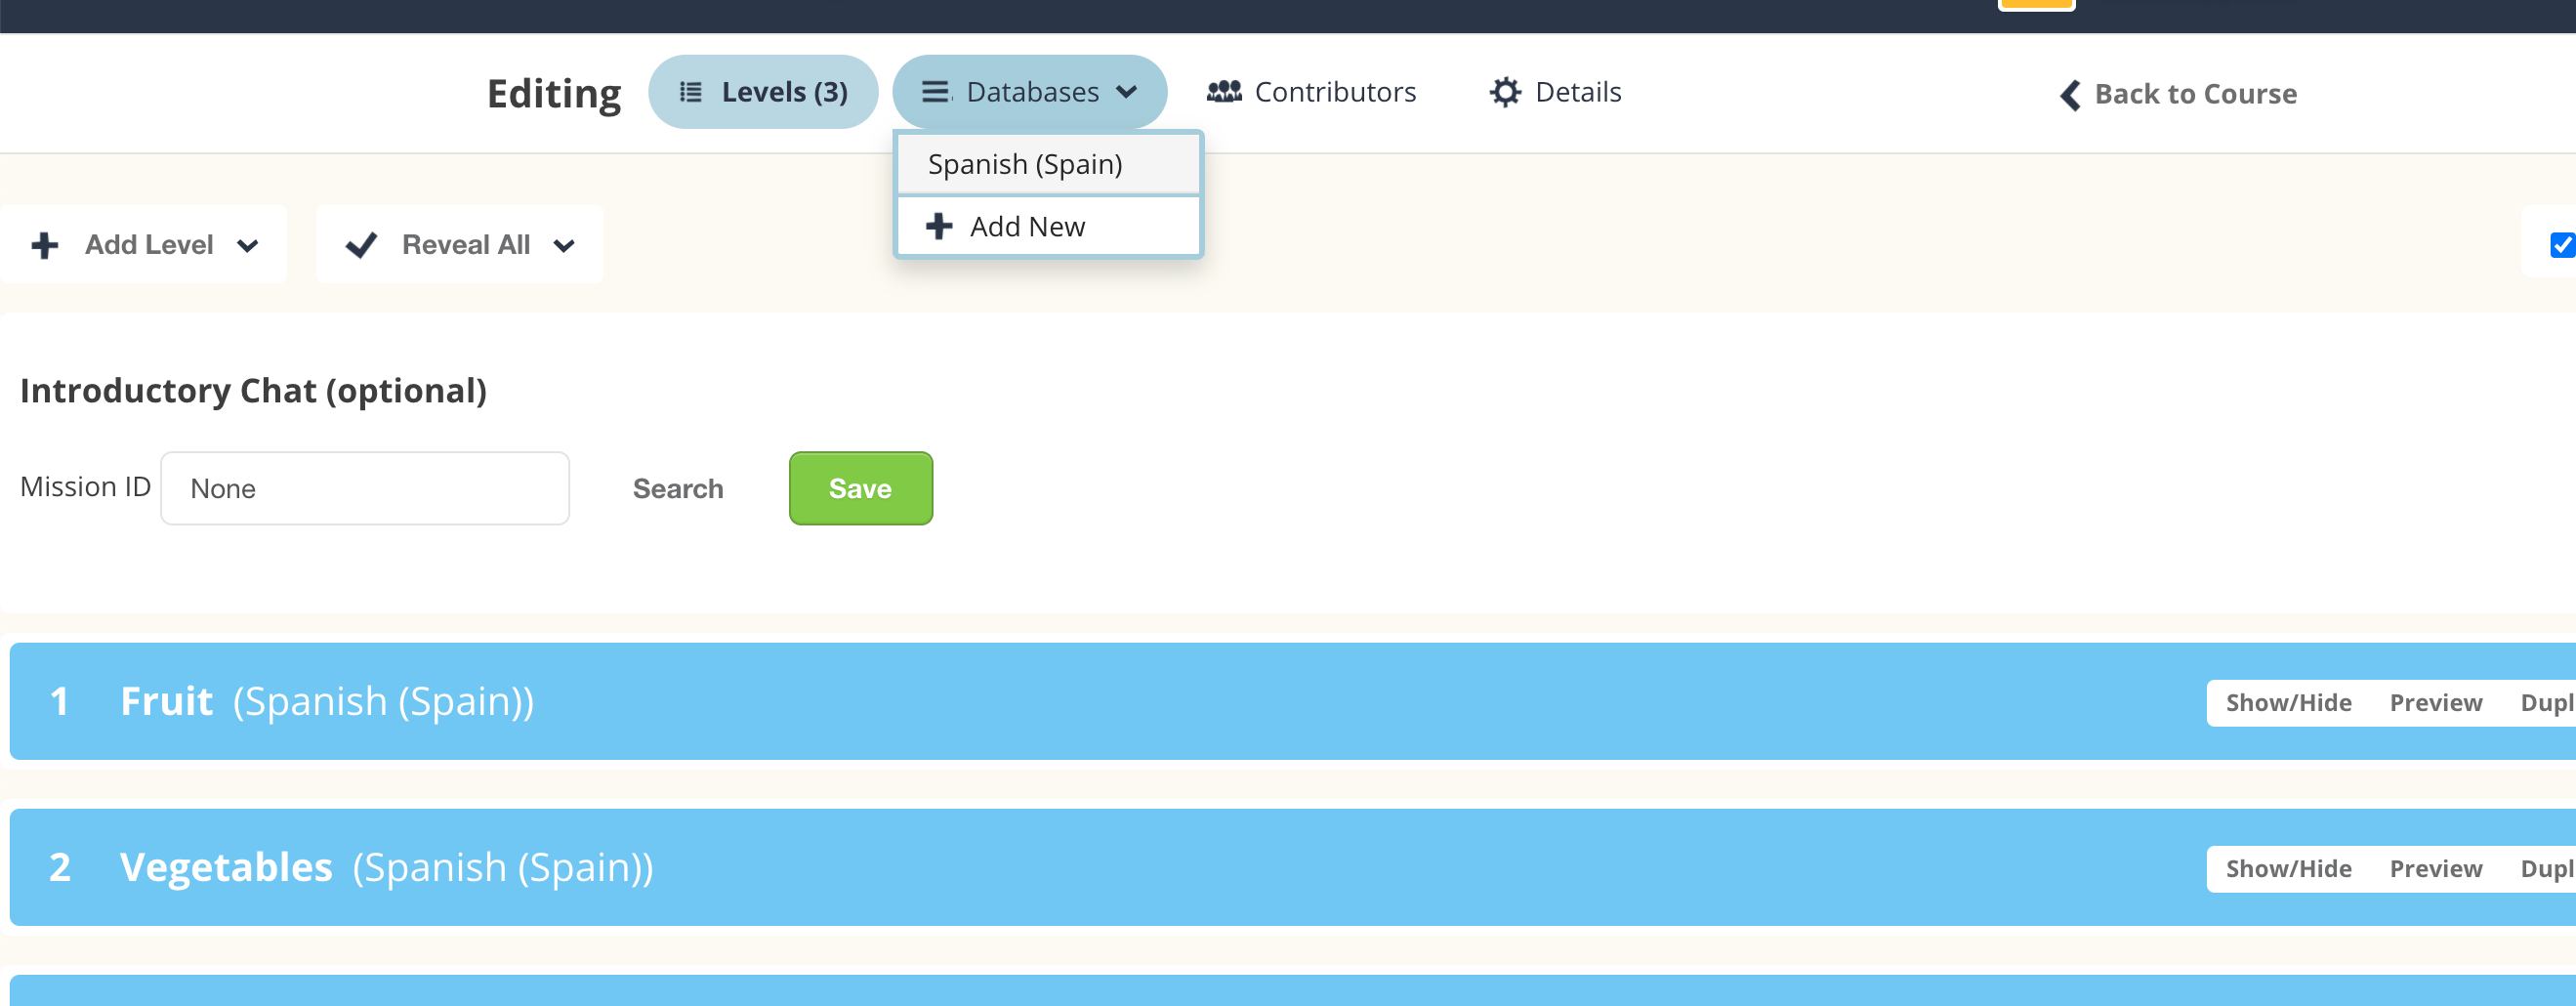Click the Contributors people icon
Viewport: 2576px width, 1006px height.
[x=1223, y=92]
